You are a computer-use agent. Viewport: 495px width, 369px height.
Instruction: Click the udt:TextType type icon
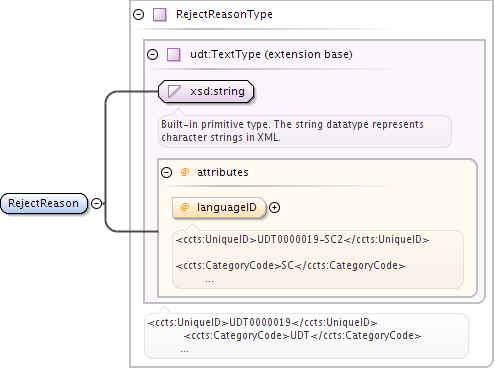point(174,54)
